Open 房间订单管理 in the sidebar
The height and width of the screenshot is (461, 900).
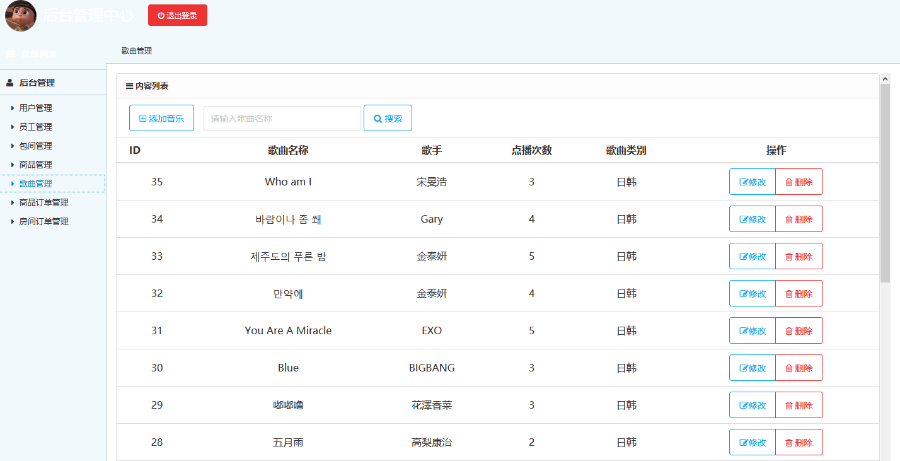(44, 221)
